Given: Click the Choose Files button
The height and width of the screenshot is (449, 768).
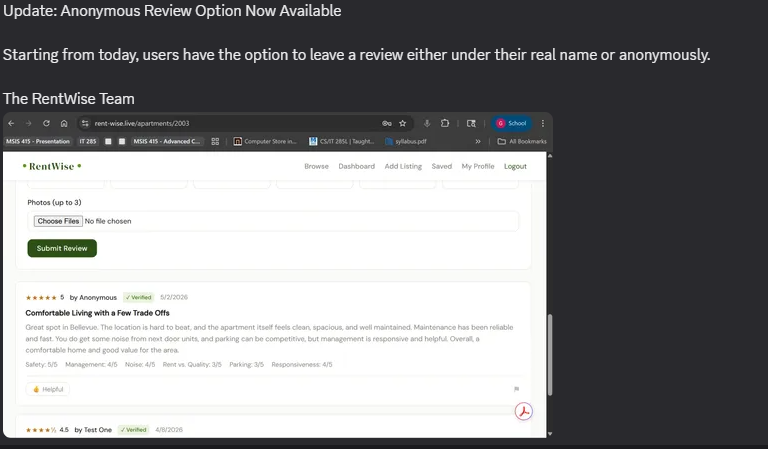Looking at the screenshot, I should (x=58, y=221).
